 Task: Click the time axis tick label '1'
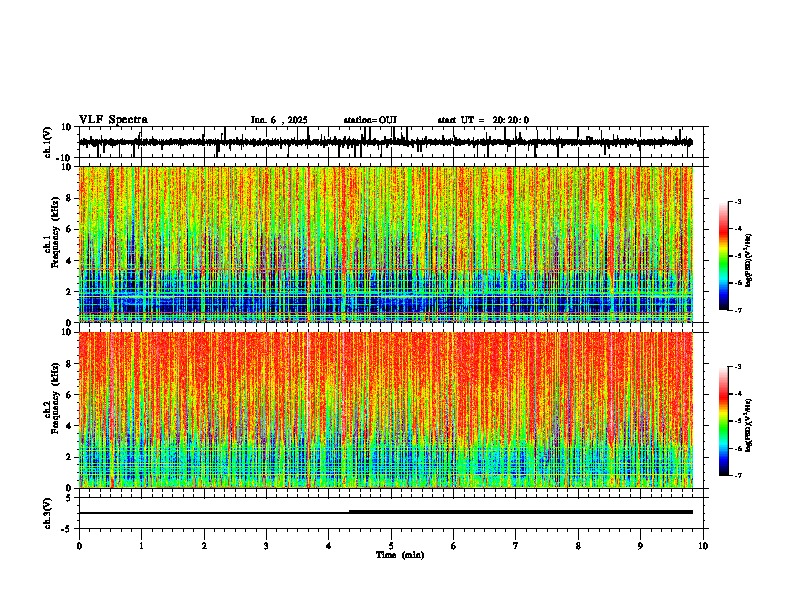tap(141, 546)
